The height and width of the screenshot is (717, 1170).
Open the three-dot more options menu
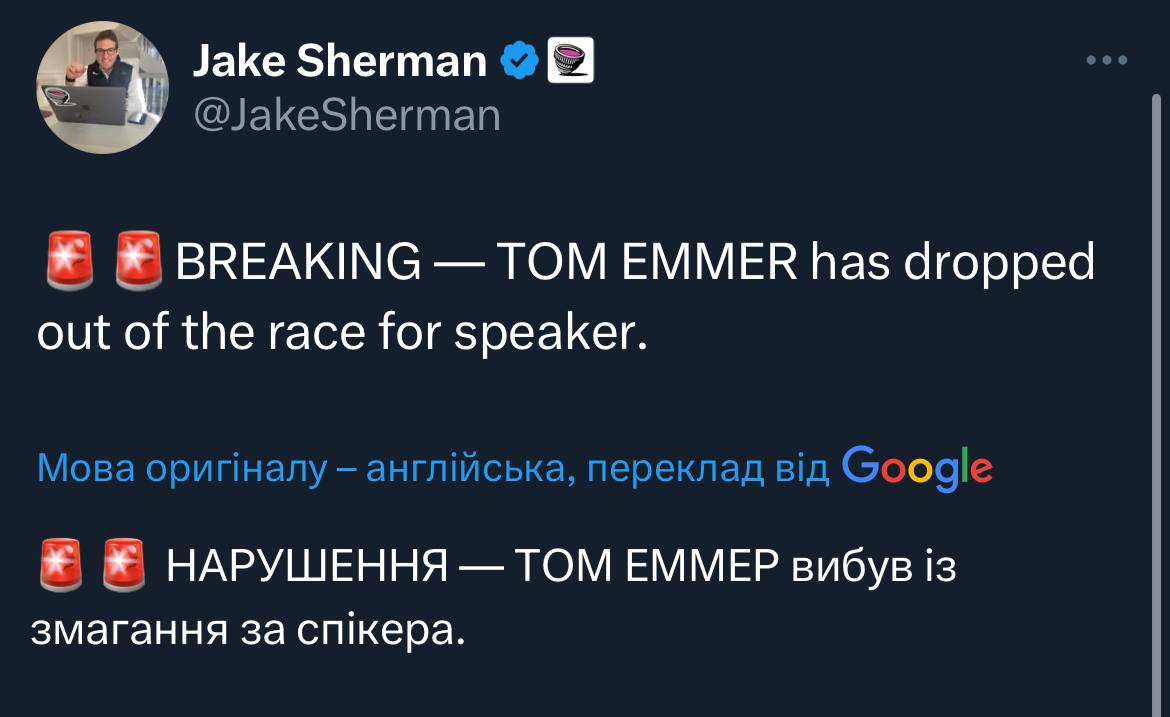tap(1107, 61)
